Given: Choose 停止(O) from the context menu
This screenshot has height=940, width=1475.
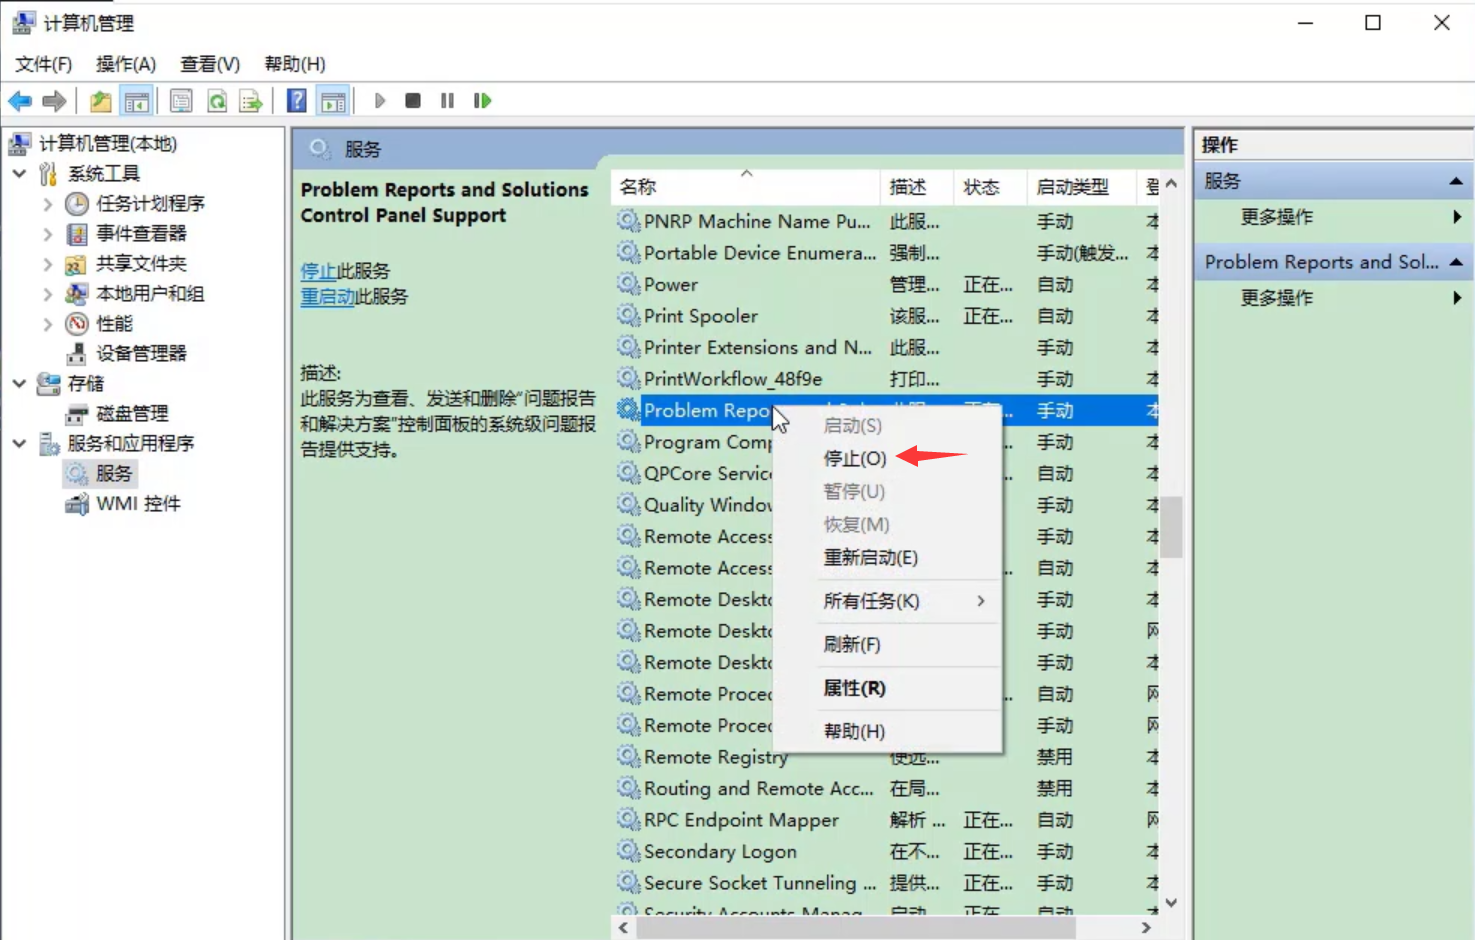Looking at the screenshot, I should [x=854, y=458].
